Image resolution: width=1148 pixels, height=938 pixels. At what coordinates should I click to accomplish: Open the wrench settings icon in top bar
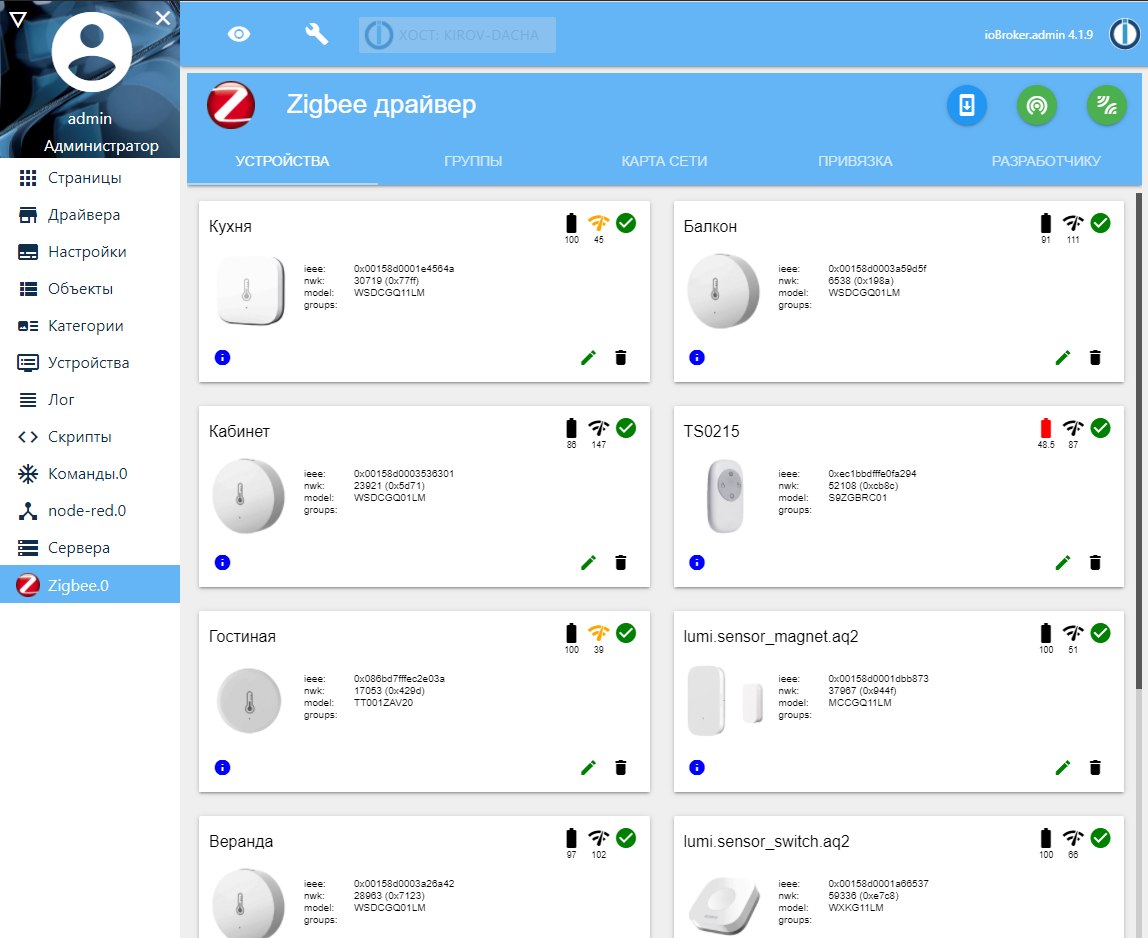coord(316,34)
